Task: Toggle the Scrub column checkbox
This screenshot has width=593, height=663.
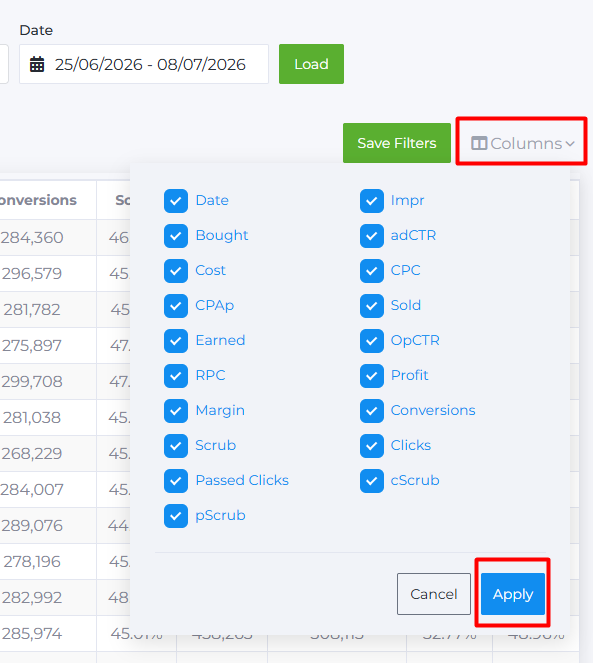Action: (176, 446)
